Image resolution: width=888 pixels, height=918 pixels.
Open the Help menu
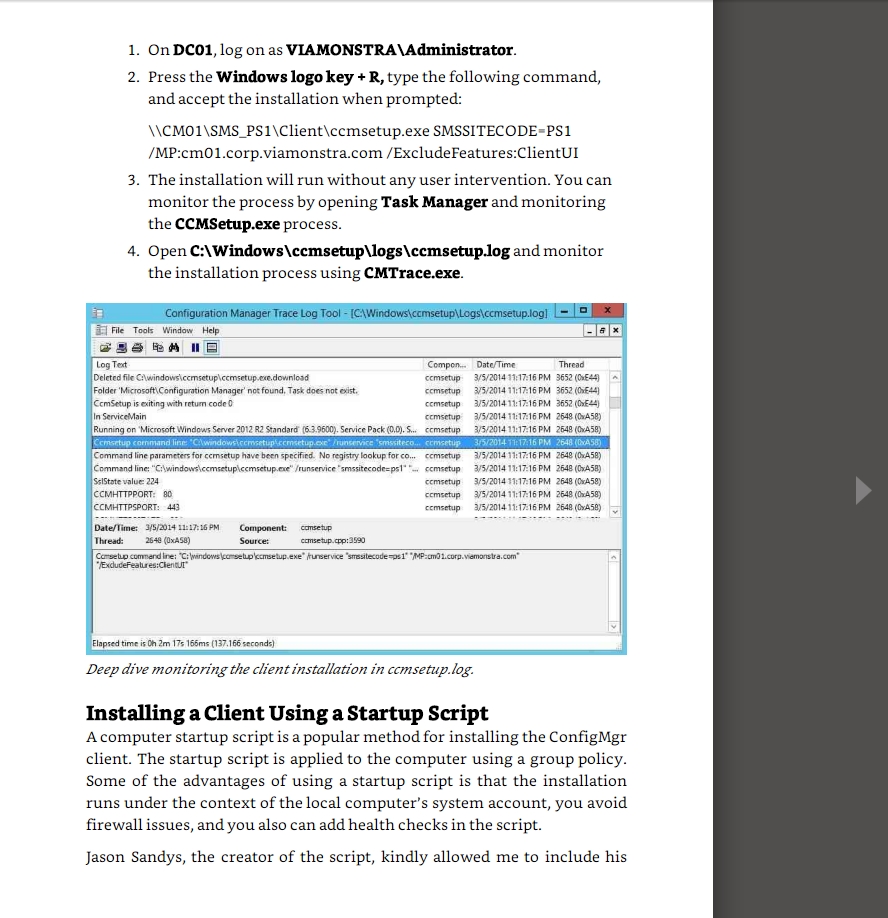[210, 330]
